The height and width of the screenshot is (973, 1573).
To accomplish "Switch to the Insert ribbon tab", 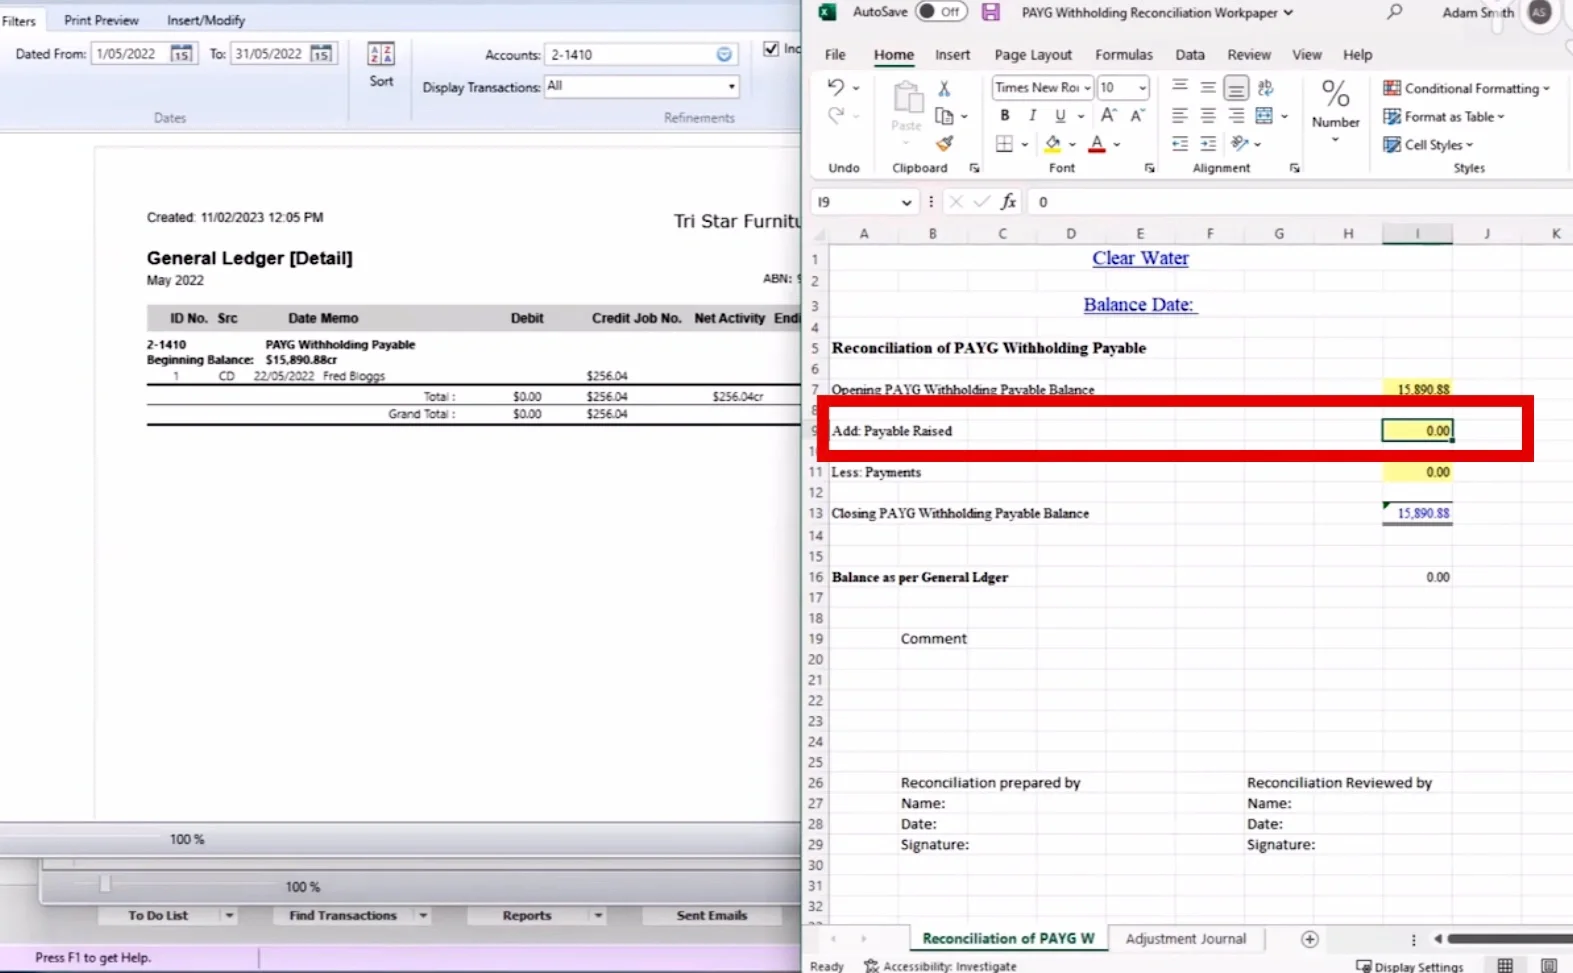I will pyautogui.click(x=952, y=55).
